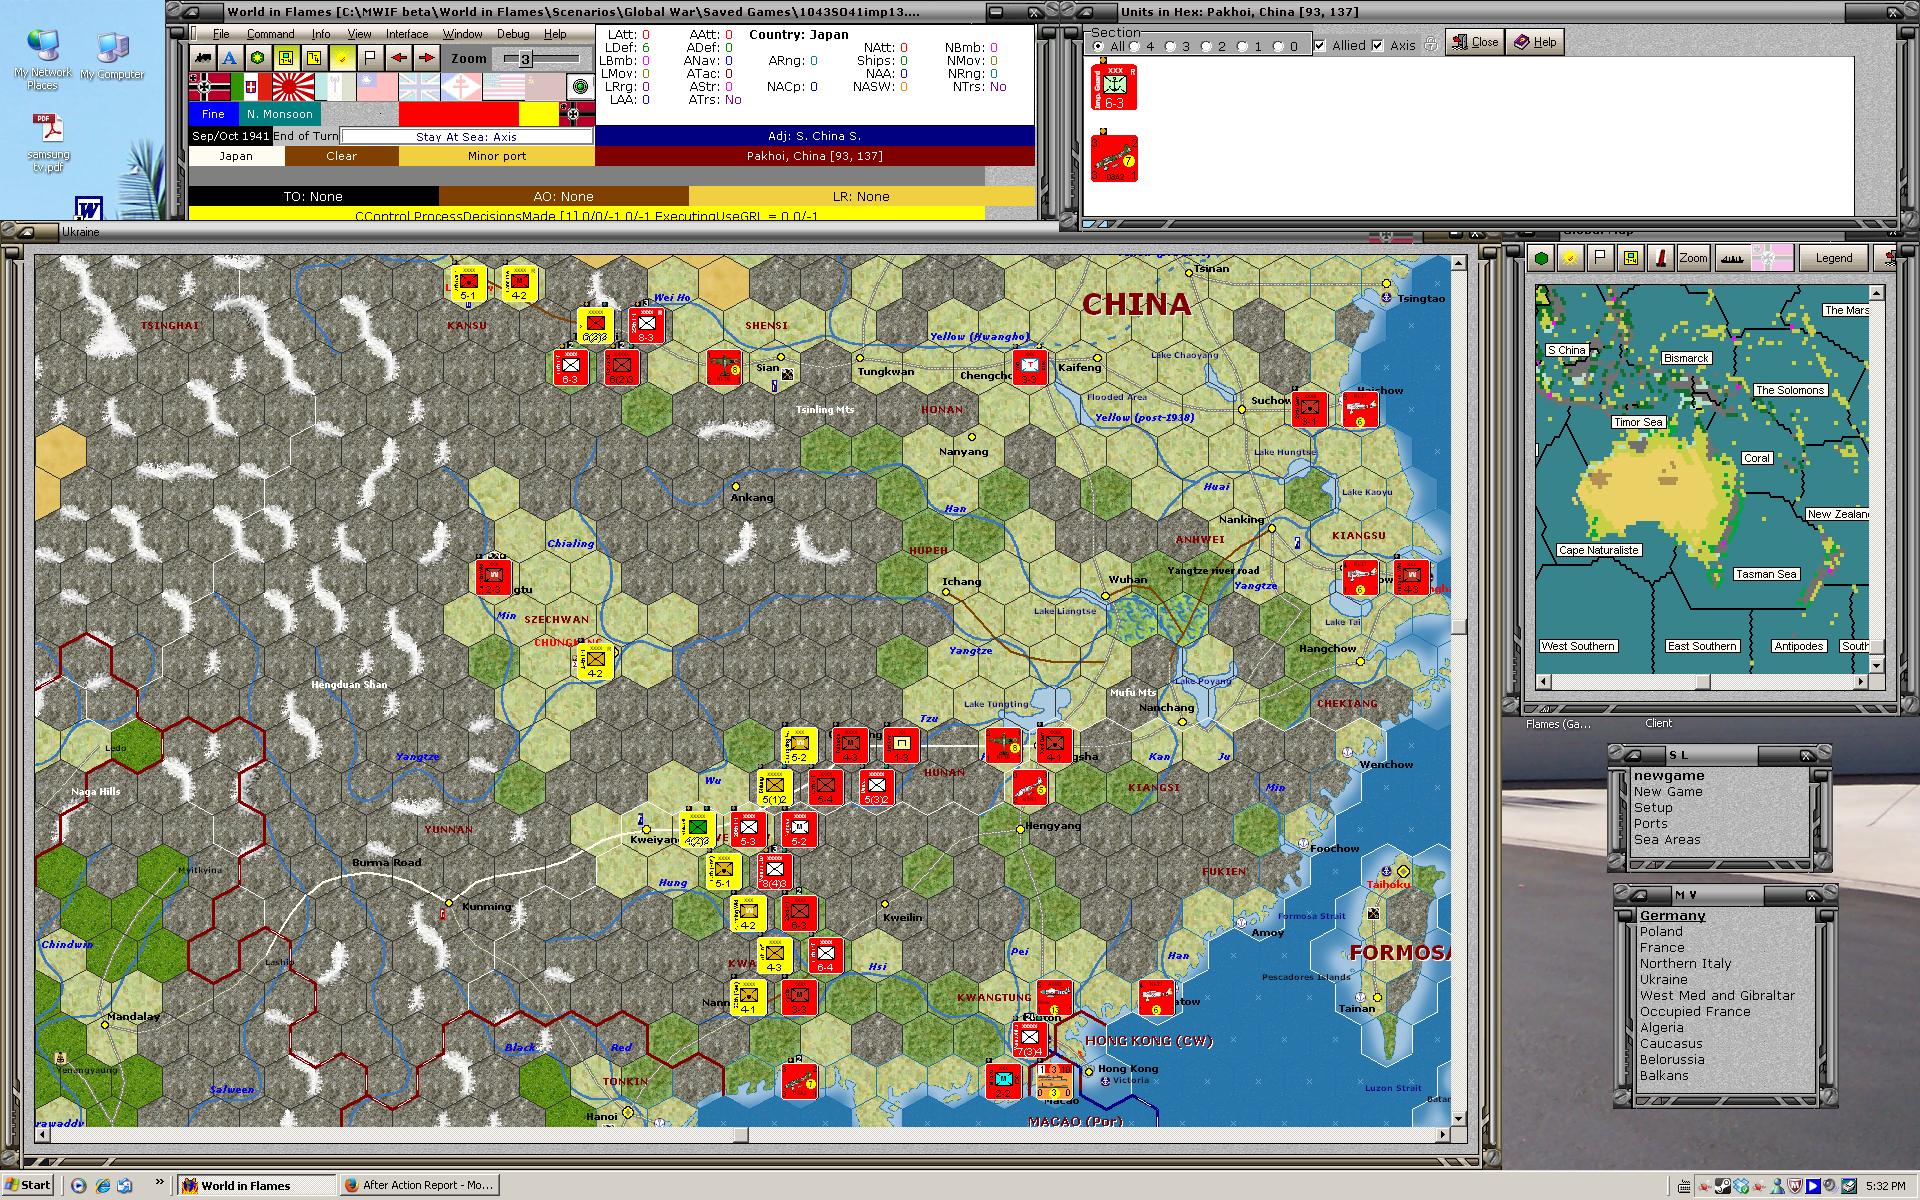The height and width of the screenshot is (1200, 1920).
Task: Select section 4 radio button
Action: pos(1135,46)
